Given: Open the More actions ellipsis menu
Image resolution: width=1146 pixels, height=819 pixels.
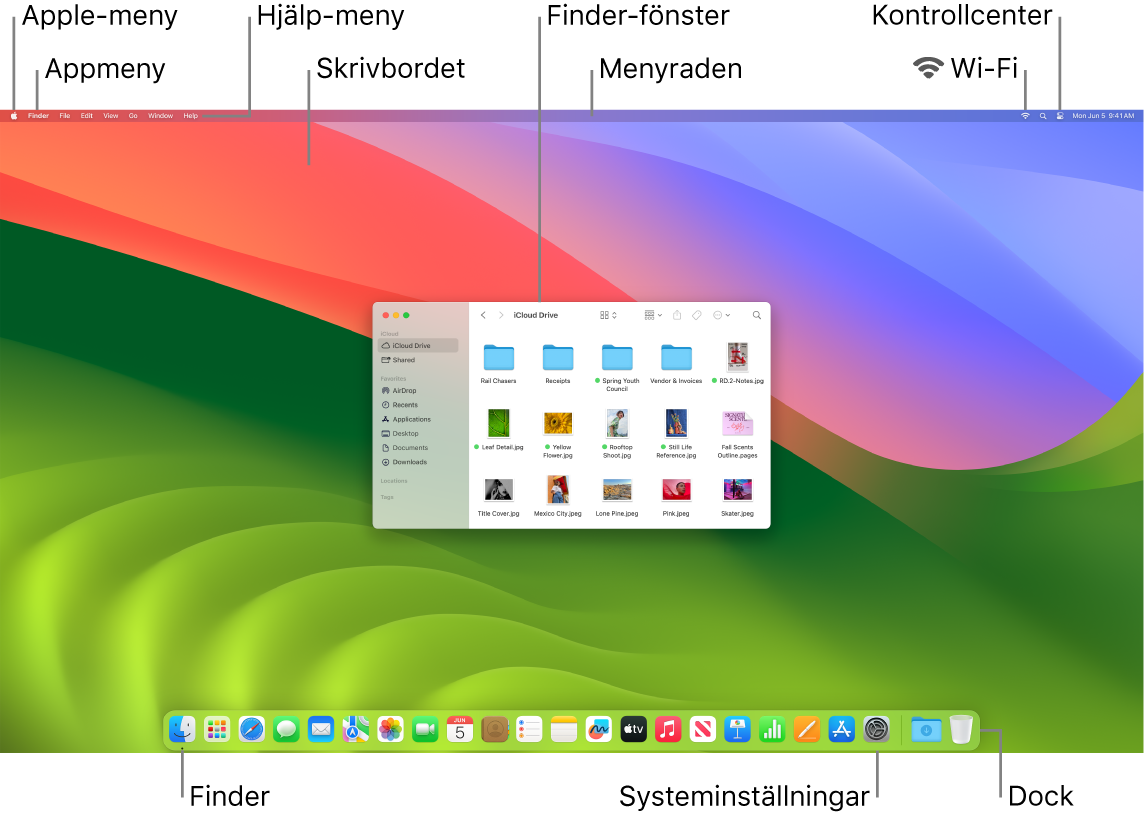Looking at the screenshot, I should [720, 315].
